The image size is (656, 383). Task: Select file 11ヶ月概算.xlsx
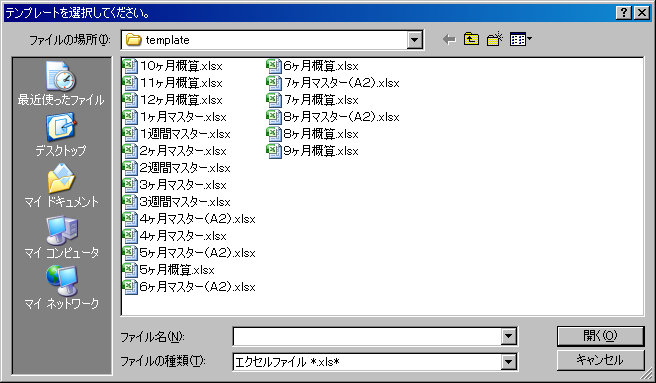point(172,83)
